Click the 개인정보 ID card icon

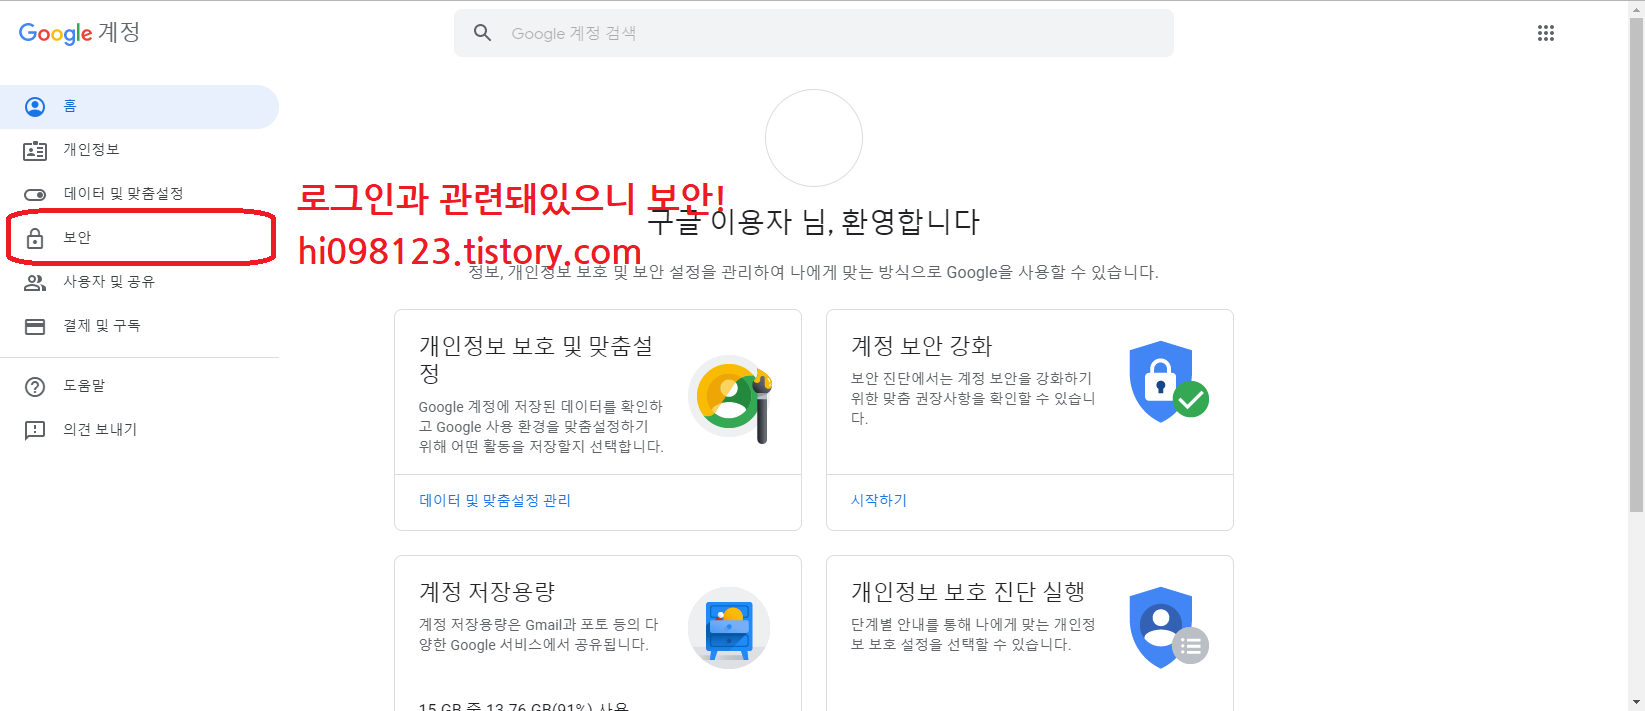pos(35,151)
